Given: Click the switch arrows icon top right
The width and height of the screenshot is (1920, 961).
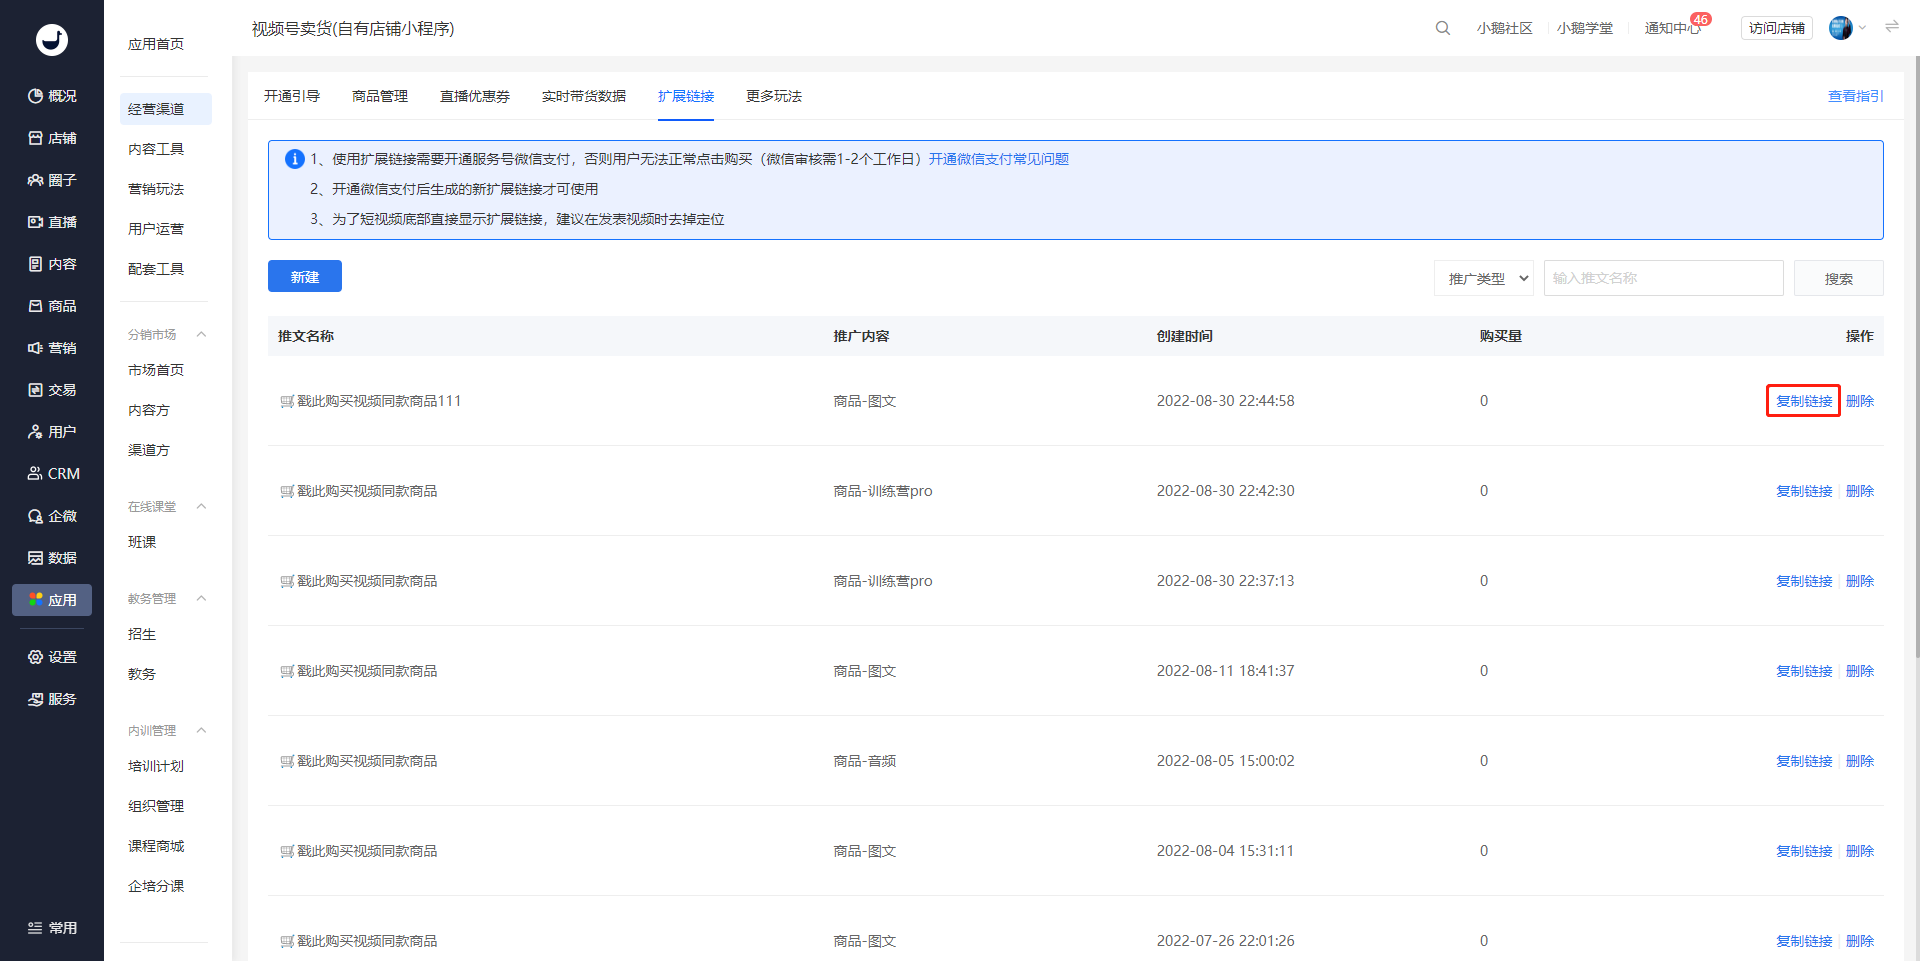Looking at the screenshot, I should point(1892,27).
